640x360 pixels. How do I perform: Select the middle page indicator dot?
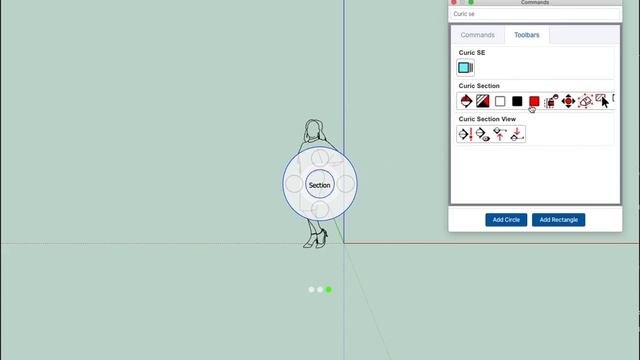click(x=320, y=289)
